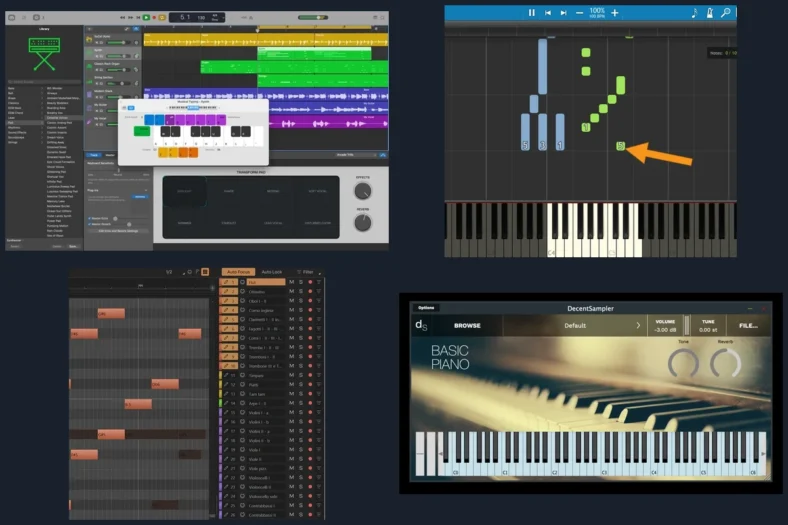Open the Default preset selector in DecentSampler

coord(574,326)
